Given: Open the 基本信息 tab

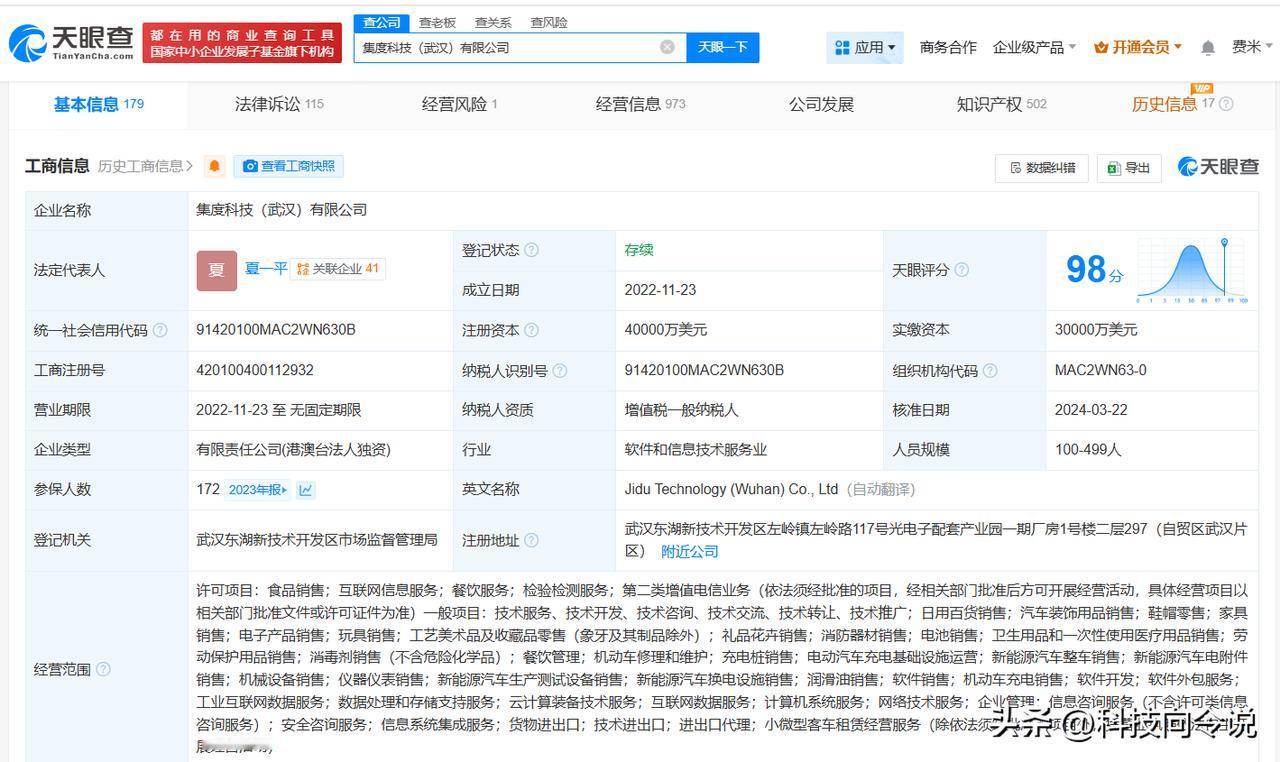Looking at the screenshot, I should 98,104.
